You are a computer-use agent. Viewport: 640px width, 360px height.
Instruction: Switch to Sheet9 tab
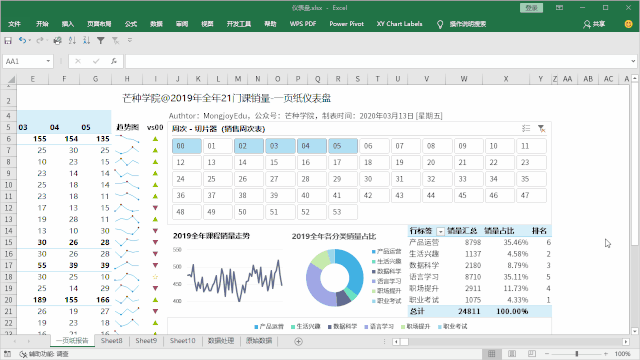tap(146, 341)
